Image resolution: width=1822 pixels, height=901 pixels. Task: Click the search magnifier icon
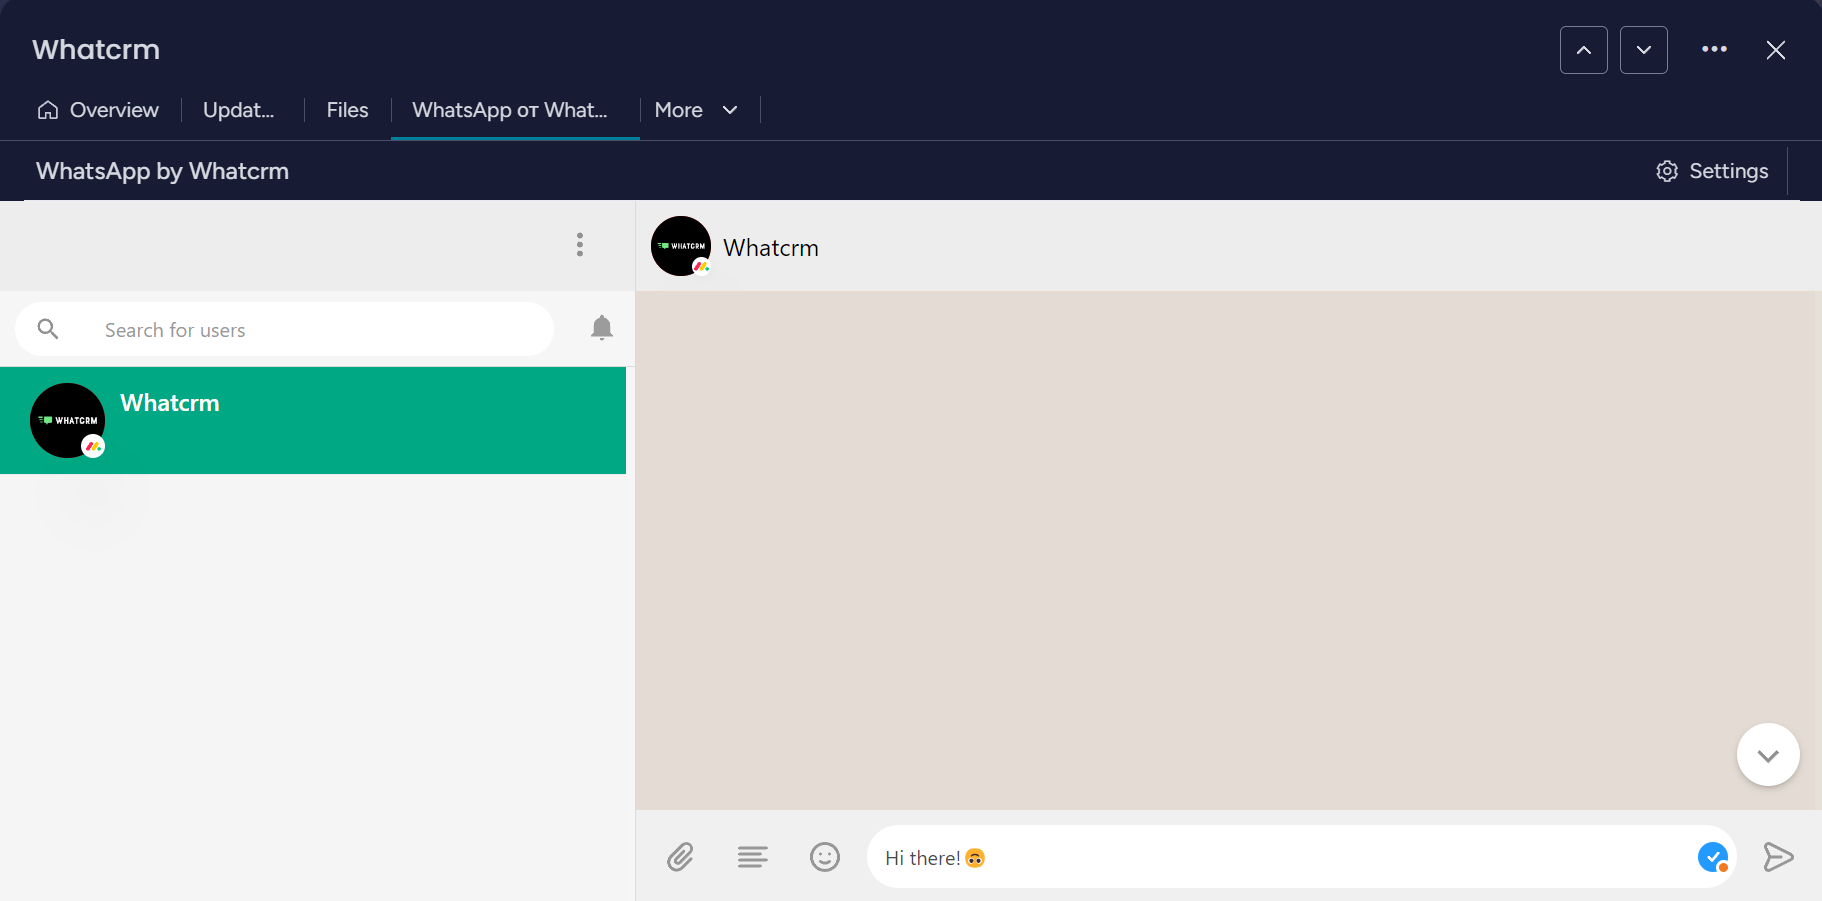48,329
